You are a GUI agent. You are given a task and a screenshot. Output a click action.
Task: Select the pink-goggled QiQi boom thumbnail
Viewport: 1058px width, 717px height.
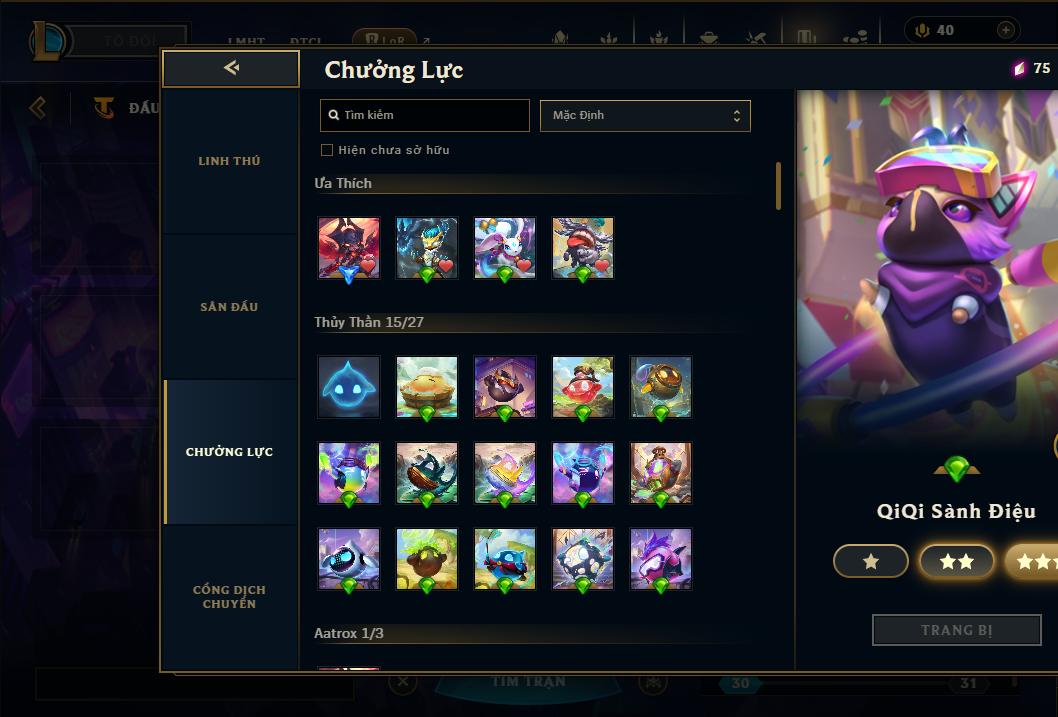pyautogui.click(x=661, y=559)
